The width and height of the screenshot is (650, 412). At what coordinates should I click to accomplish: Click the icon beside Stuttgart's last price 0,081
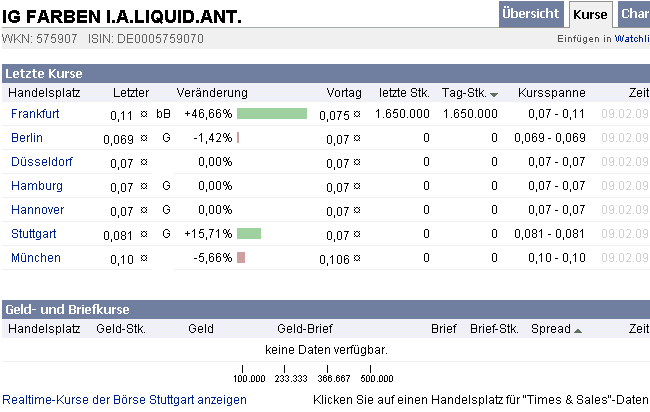tap(144, 234)
